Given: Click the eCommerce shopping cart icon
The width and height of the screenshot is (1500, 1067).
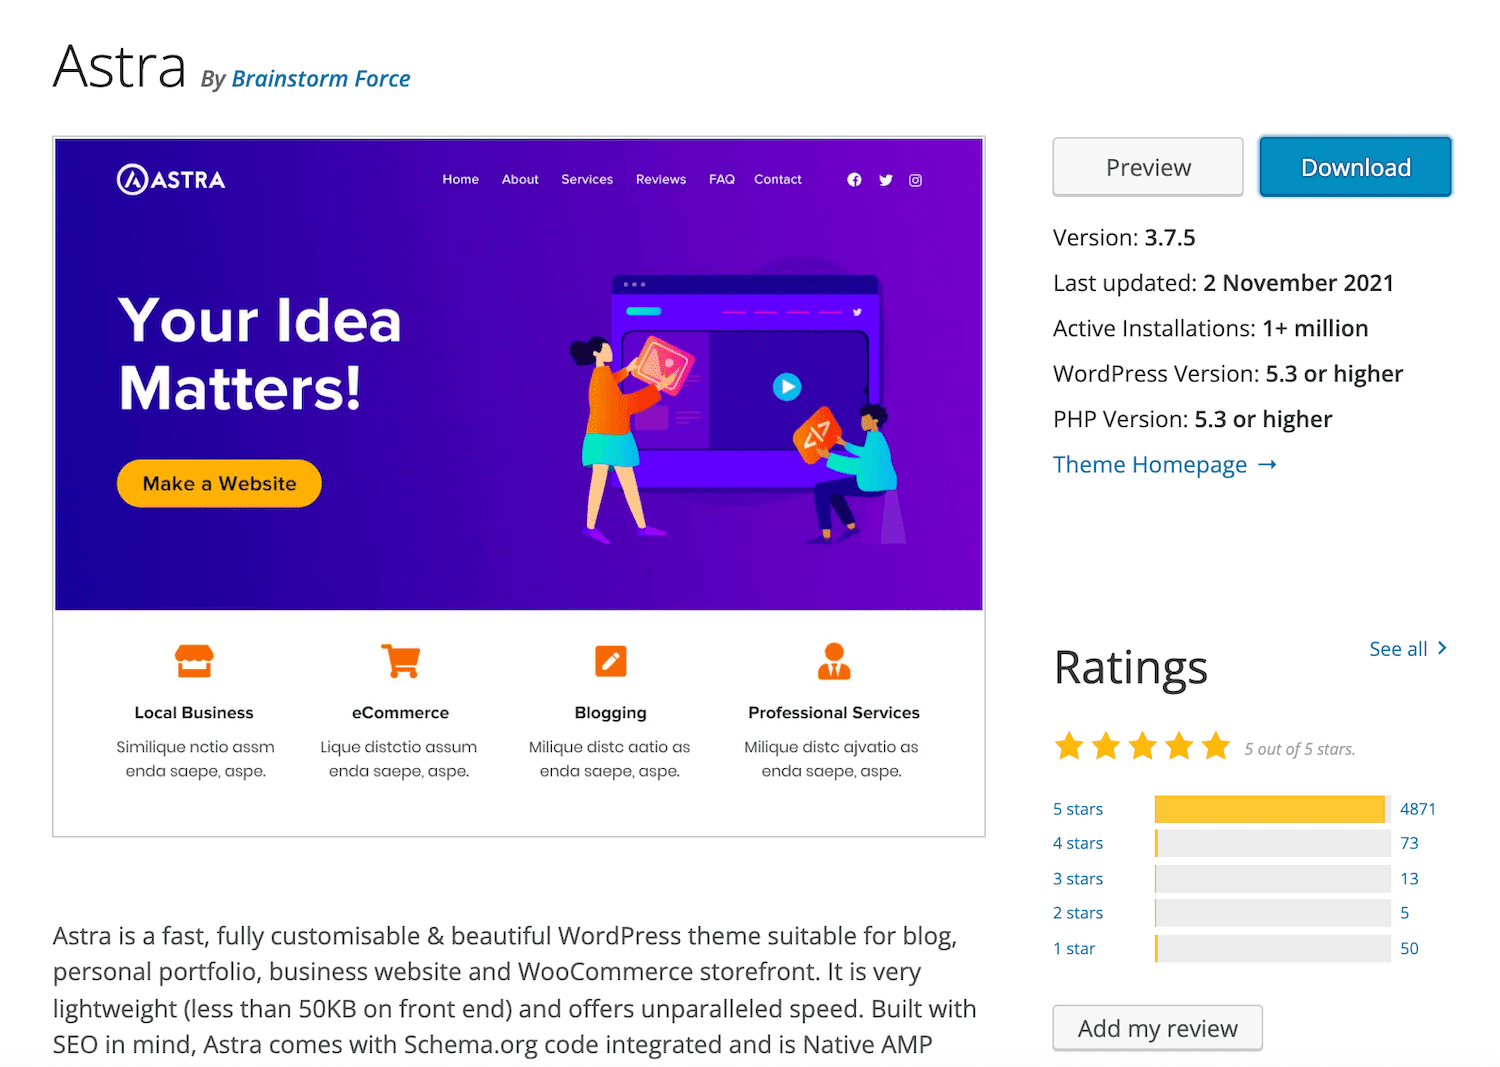Looking at the screenshot, I should pyautogui.click(x=400, y=661).
